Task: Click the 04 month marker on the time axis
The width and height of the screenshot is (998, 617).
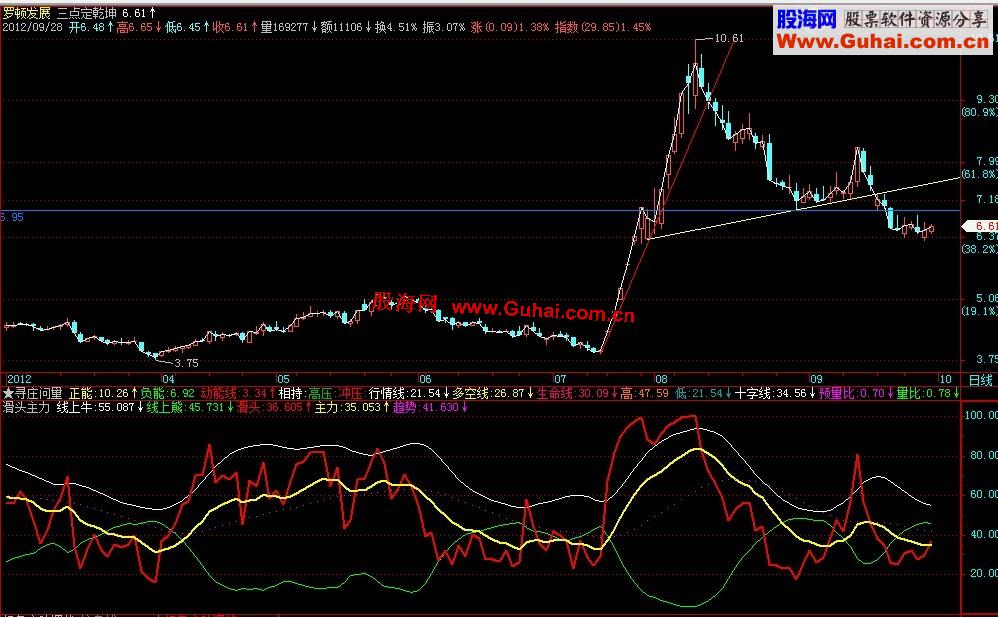Action: point(168,379)
